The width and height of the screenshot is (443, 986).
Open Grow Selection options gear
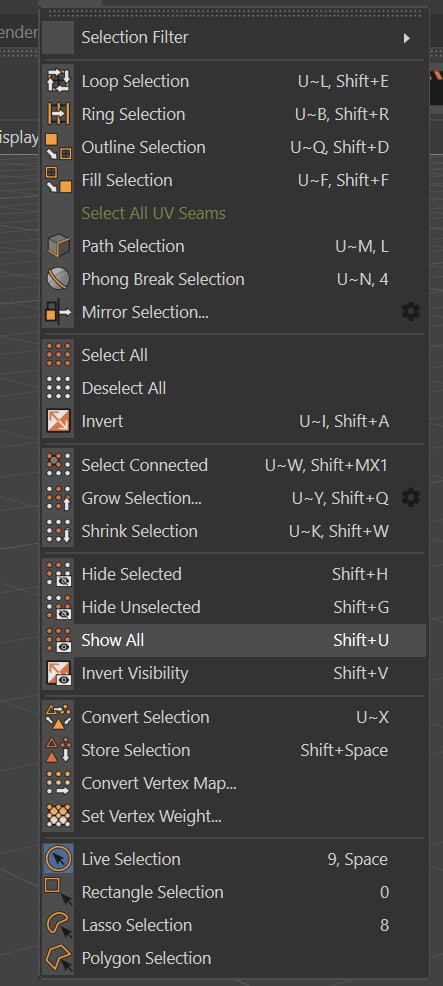point(411,498)
